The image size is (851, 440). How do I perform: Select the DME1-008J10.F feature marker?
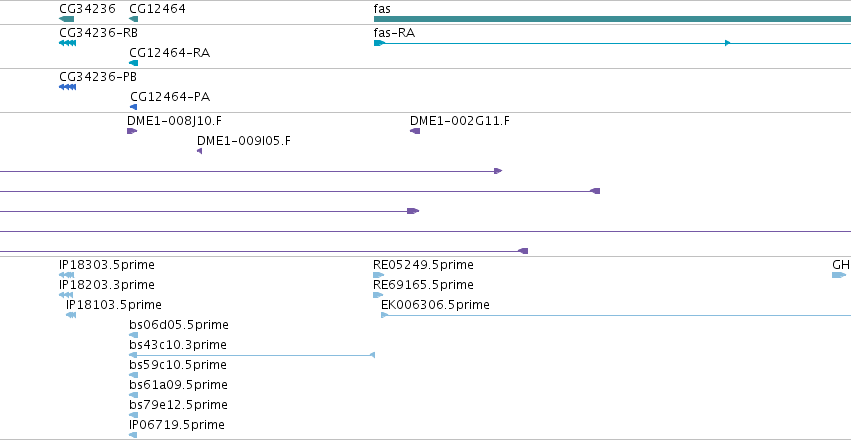pos(132,131)
